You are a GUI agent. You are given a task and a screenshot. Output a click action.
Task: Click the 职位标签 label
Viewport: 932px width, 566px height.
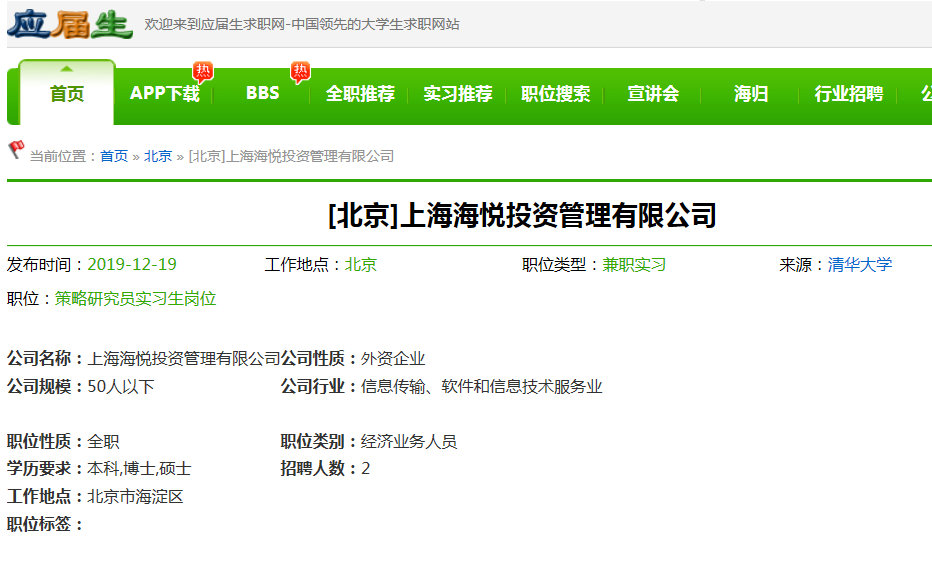click(x=45, y=524)
